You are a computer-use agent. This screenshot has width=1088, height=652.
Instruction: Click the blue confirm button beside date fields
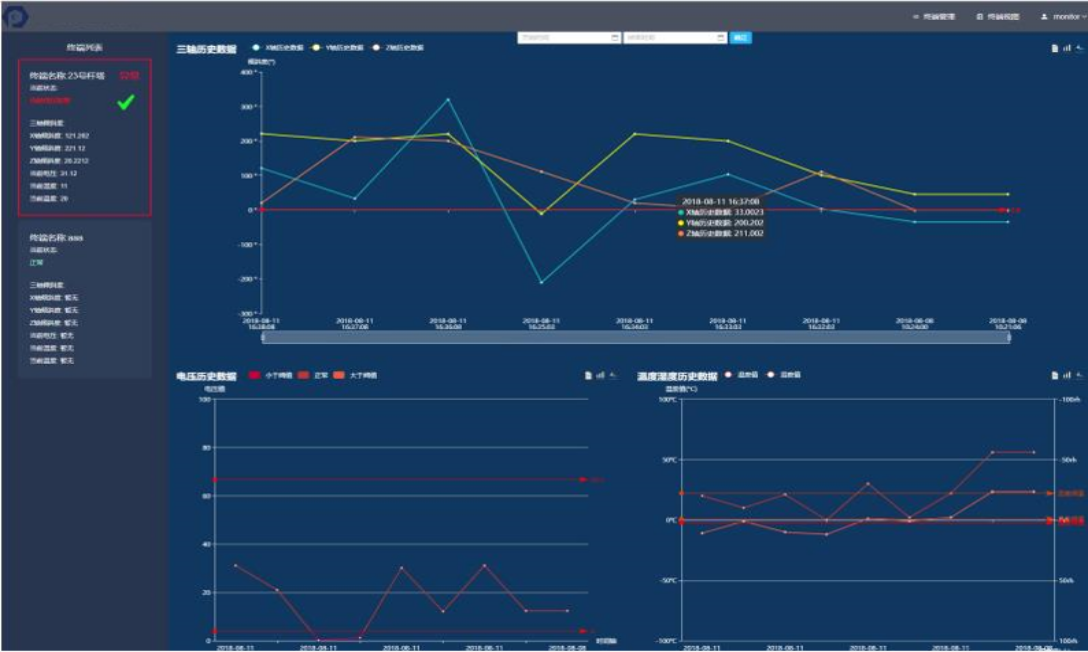point(740,37)
